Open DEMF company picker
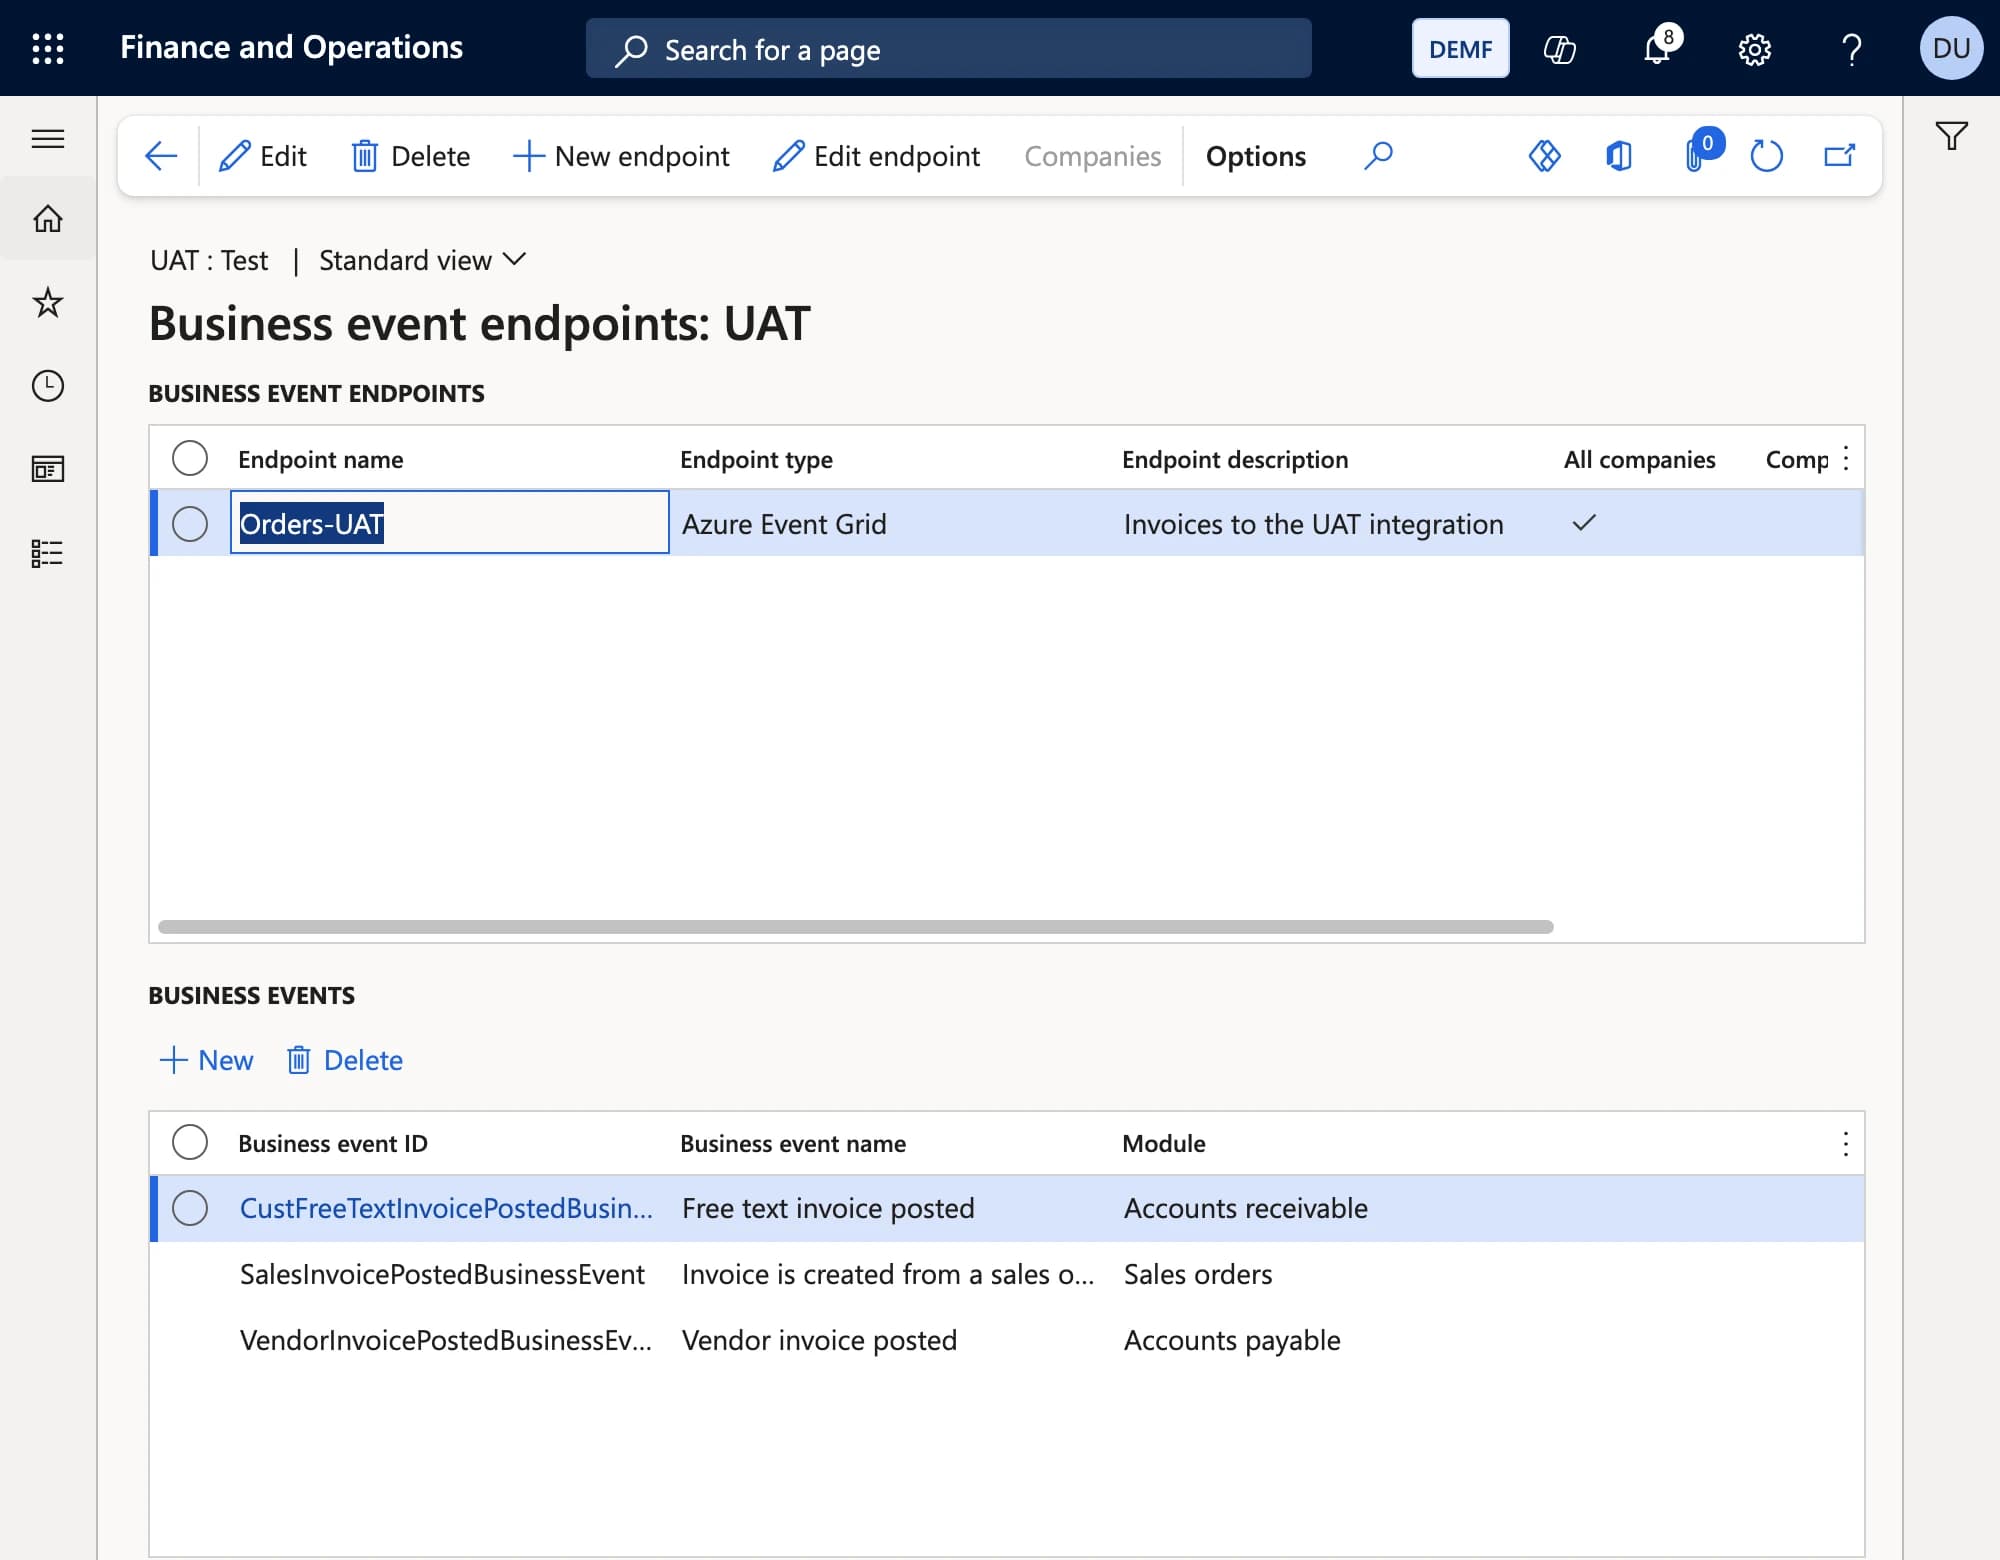 [x=1460, y=48]
